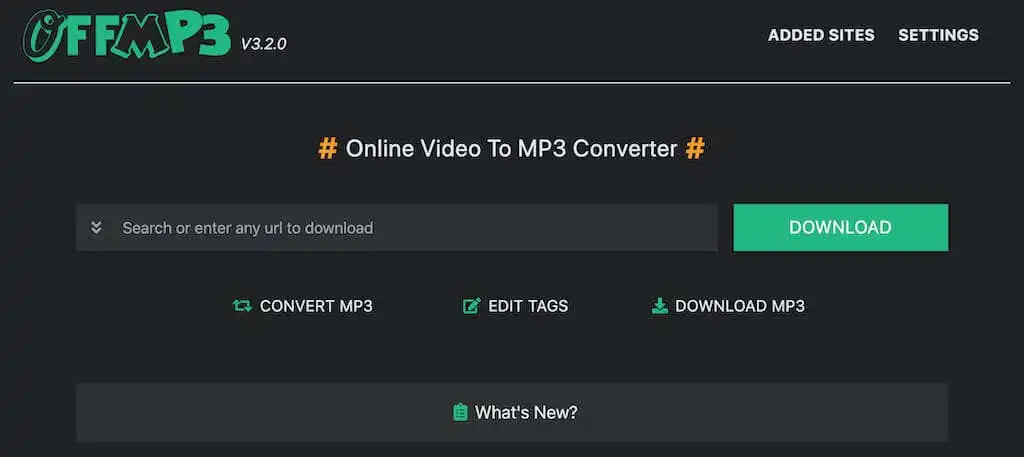This screenshot has width=1024, height=457.
Task: Click the OFFMP3 logo
Action: [x=127, y=37]
